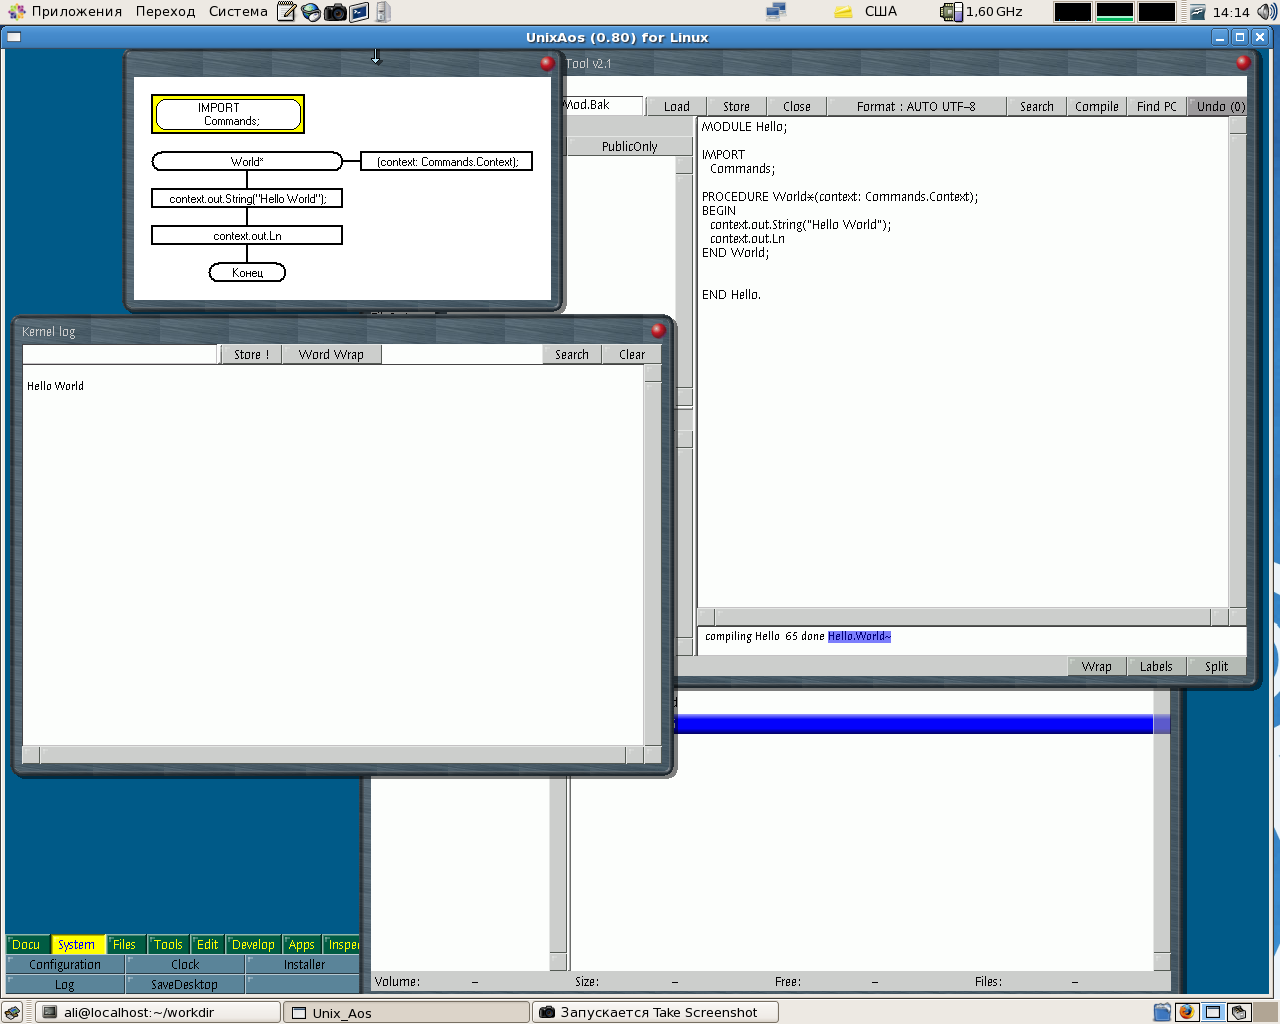Switch to the Docu tab

(x=26, y=945)
